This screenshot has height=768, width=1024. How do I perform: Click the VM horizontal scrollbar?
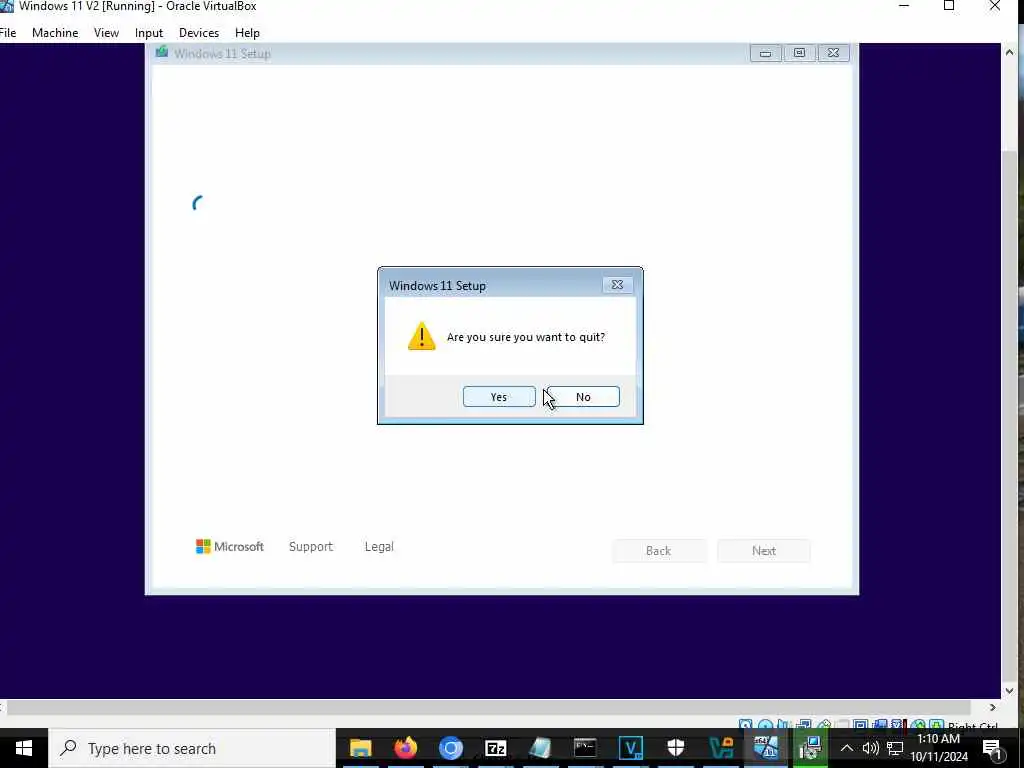coord(488,707)
